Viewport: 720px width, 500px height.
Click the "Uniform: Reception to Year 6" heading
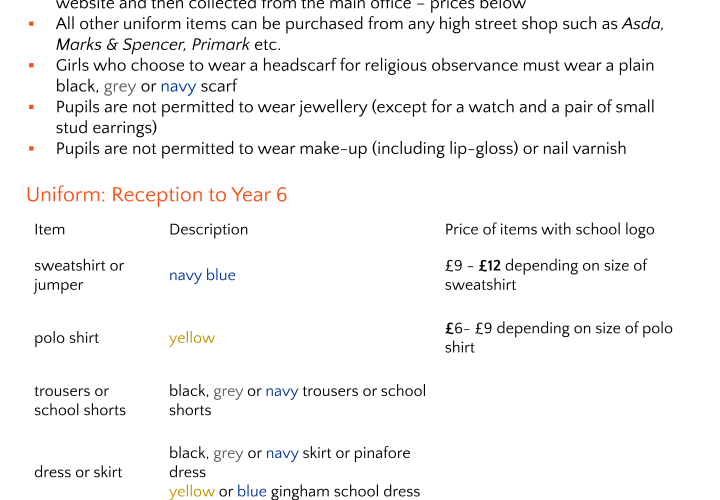click(156, 195)
